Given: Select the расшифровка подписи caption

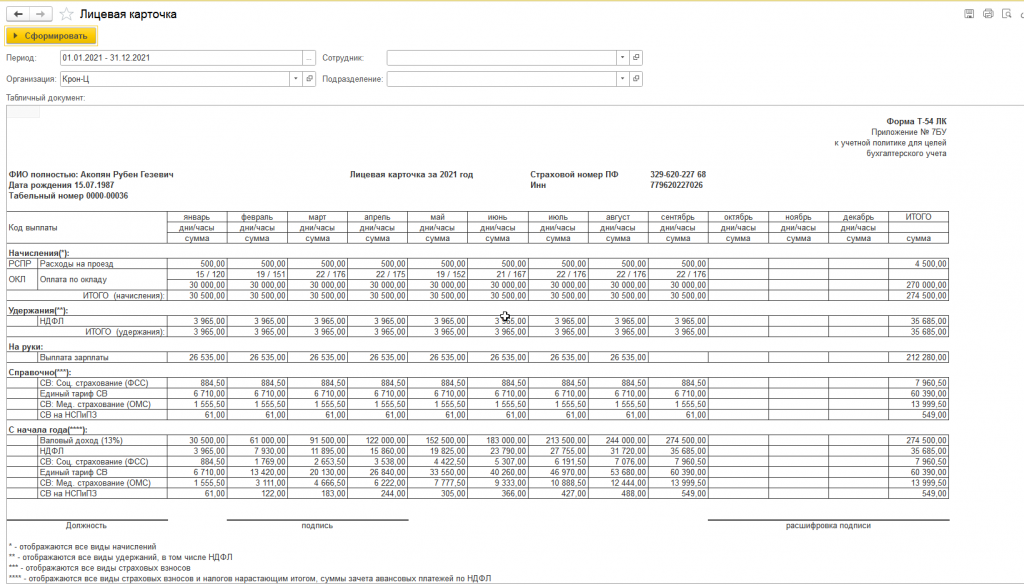Looking at the screenshot, I should [828, 526].
